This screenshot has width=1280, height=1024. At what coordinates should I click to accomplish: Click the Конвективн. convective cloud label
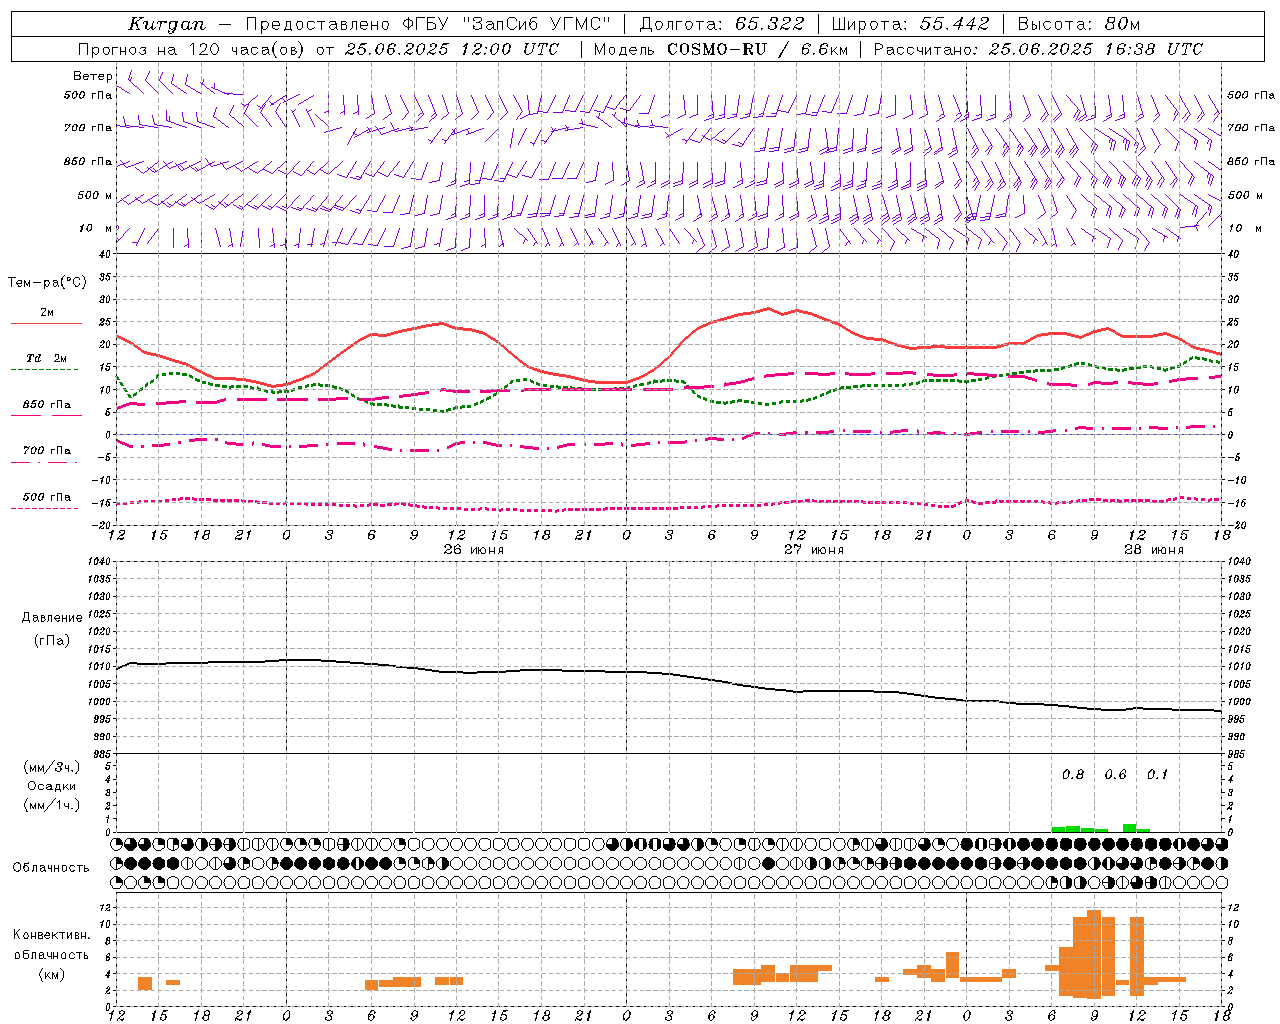52,935
